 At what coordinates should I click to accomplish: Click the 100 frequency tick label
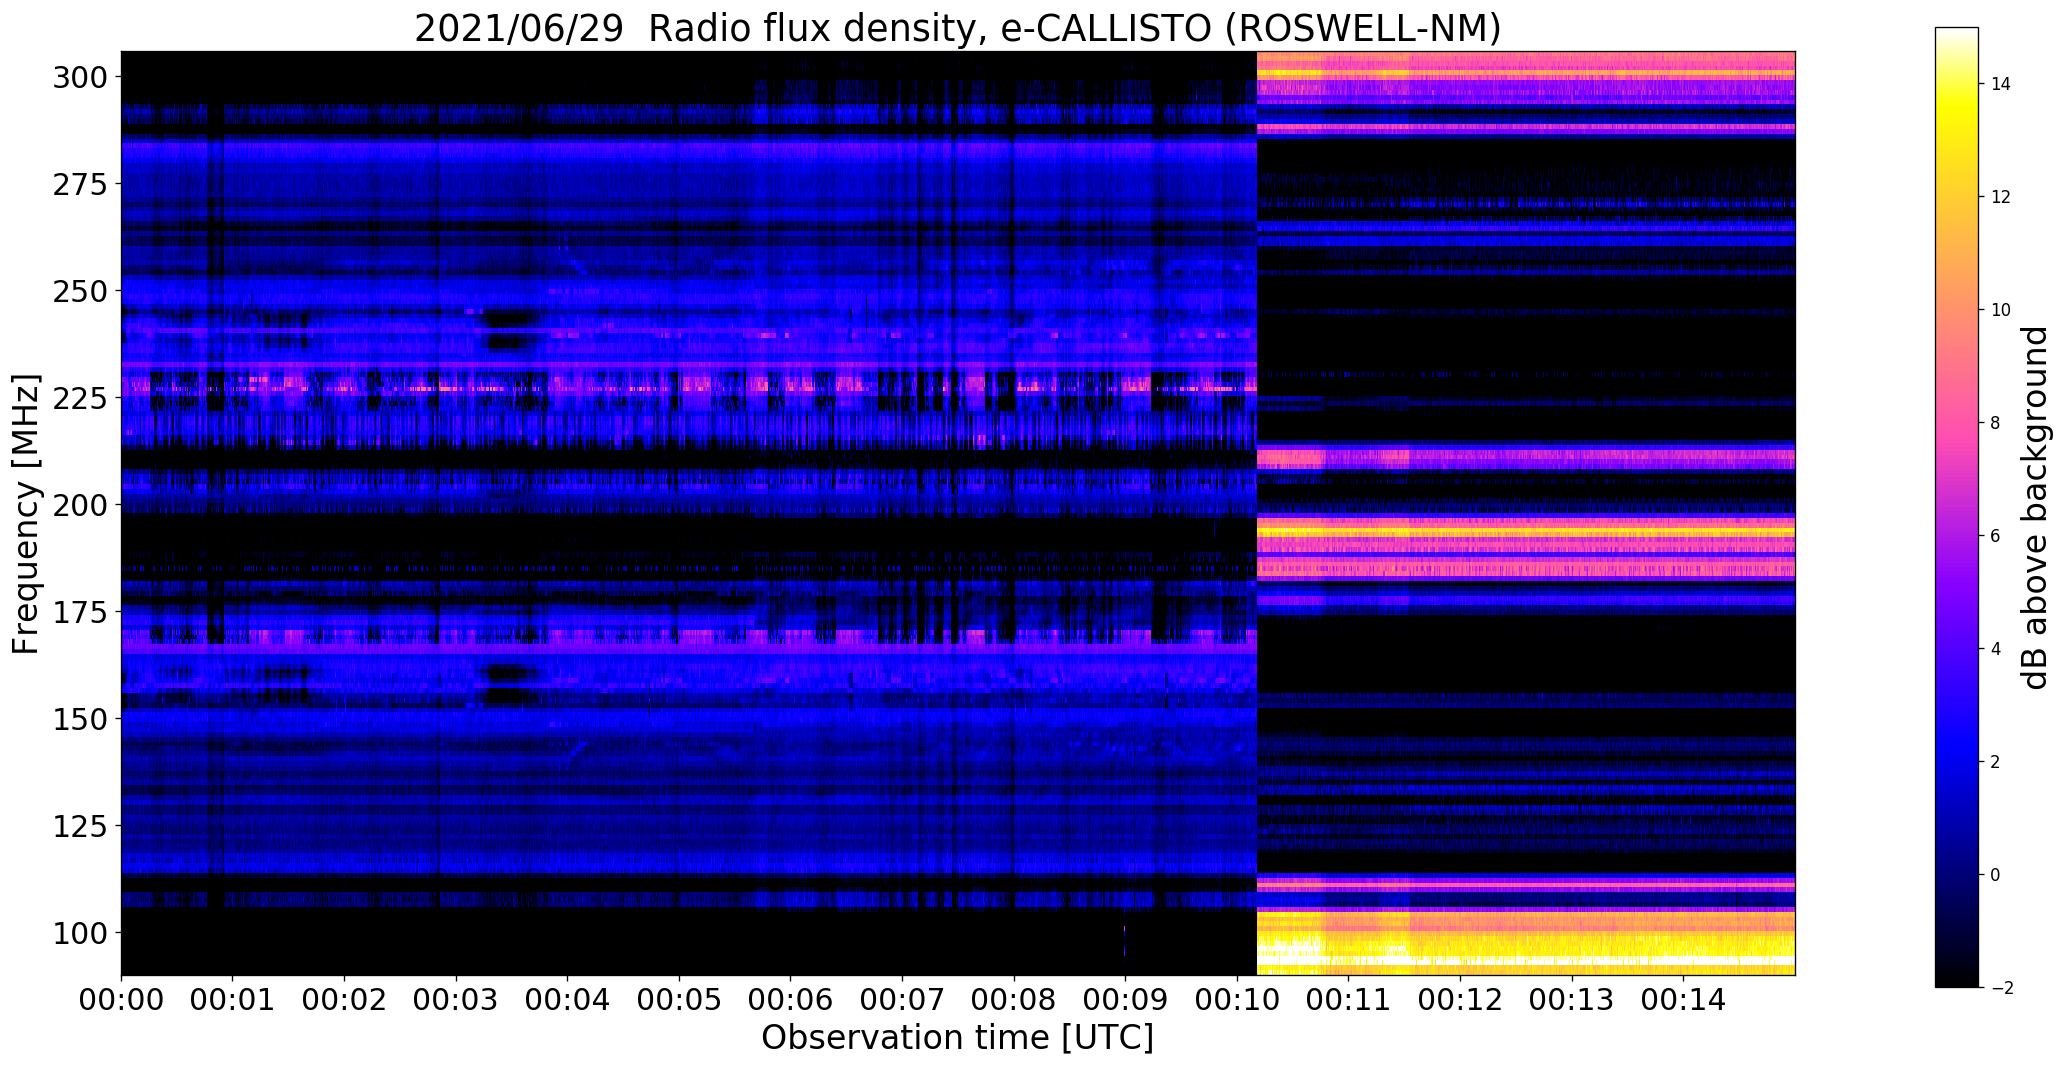click(x=81, y=932)
